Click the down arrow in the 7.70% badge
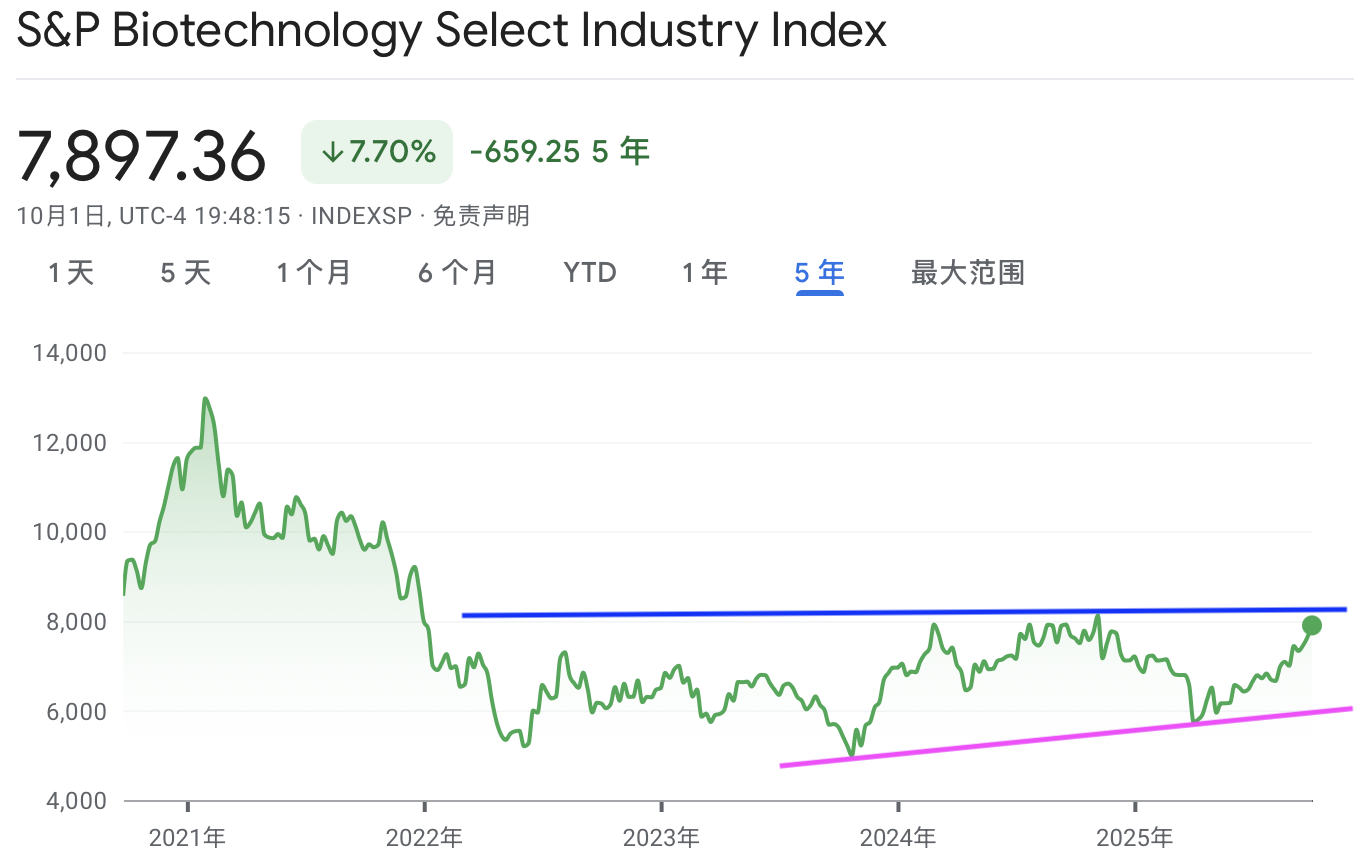1354x856 pixels. [x=331, y=152]
